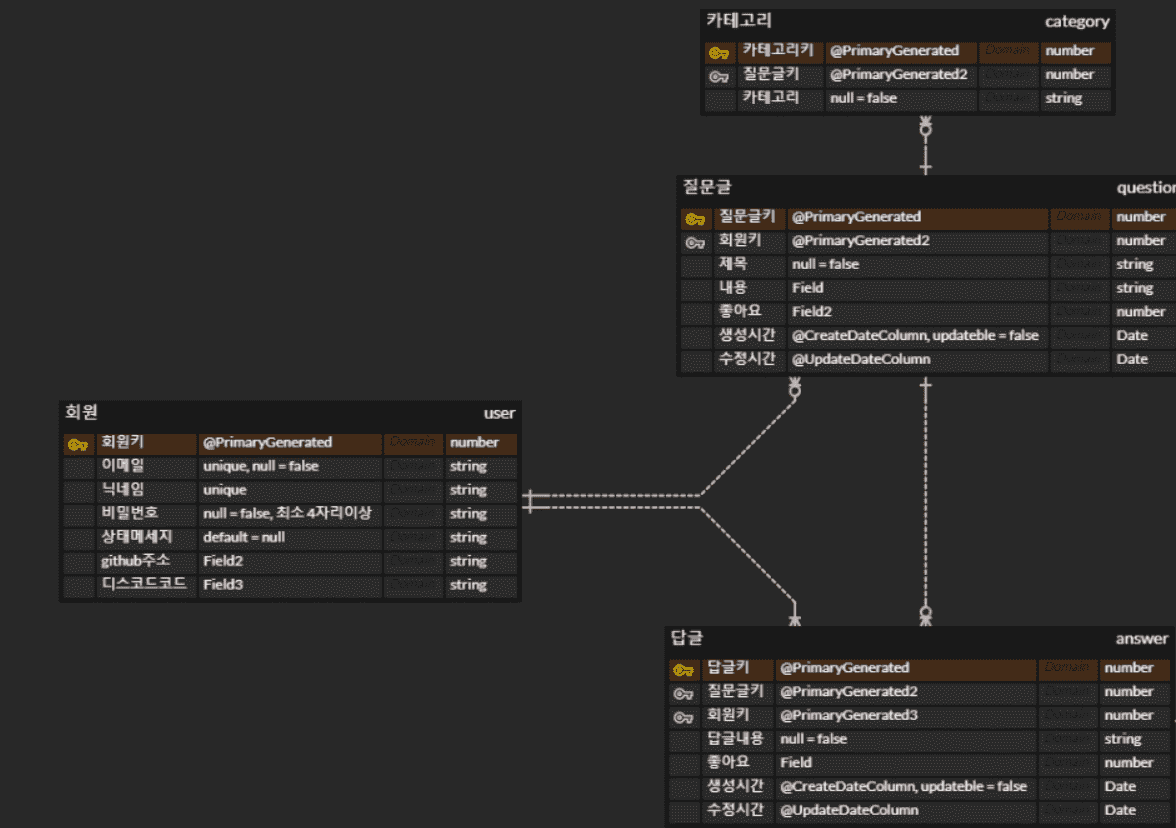This screenshot has width=1176, height=828.
Task: Select the github주소 column name
Action: pos(136,561)
